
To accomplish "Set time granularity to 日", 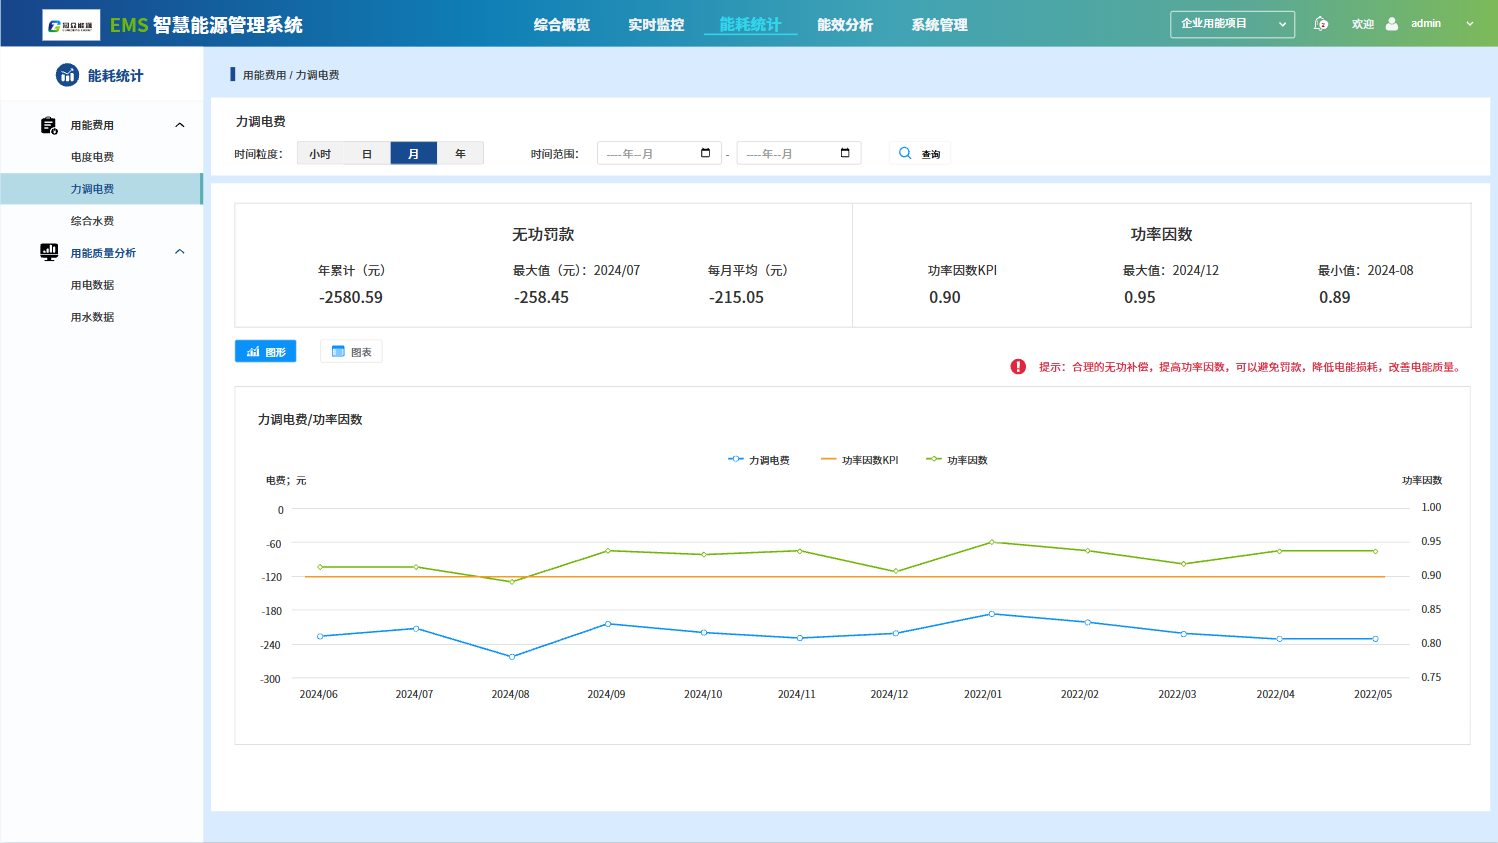I will 367,154.
